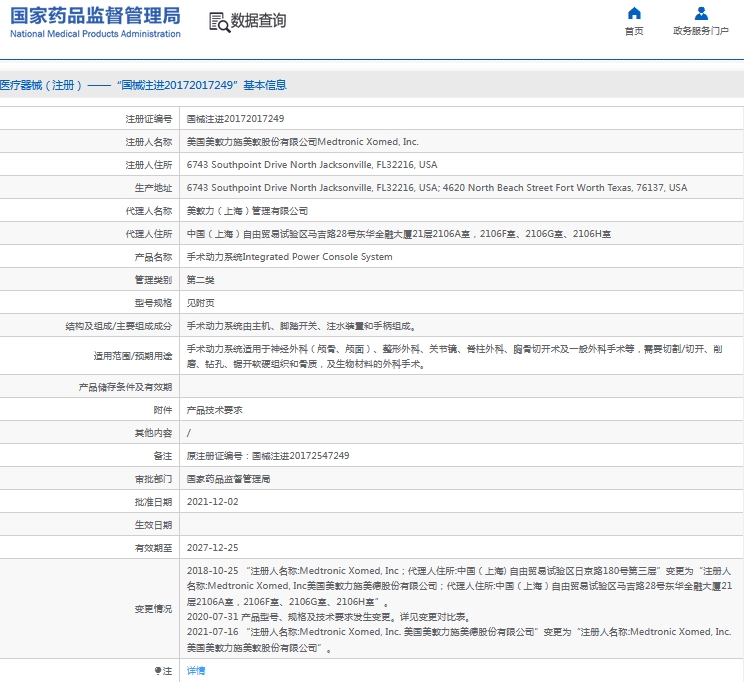Click the 注册人名称 row label
Image resolution: width=744 pixels, height=682 pixels.
point(149,142)
